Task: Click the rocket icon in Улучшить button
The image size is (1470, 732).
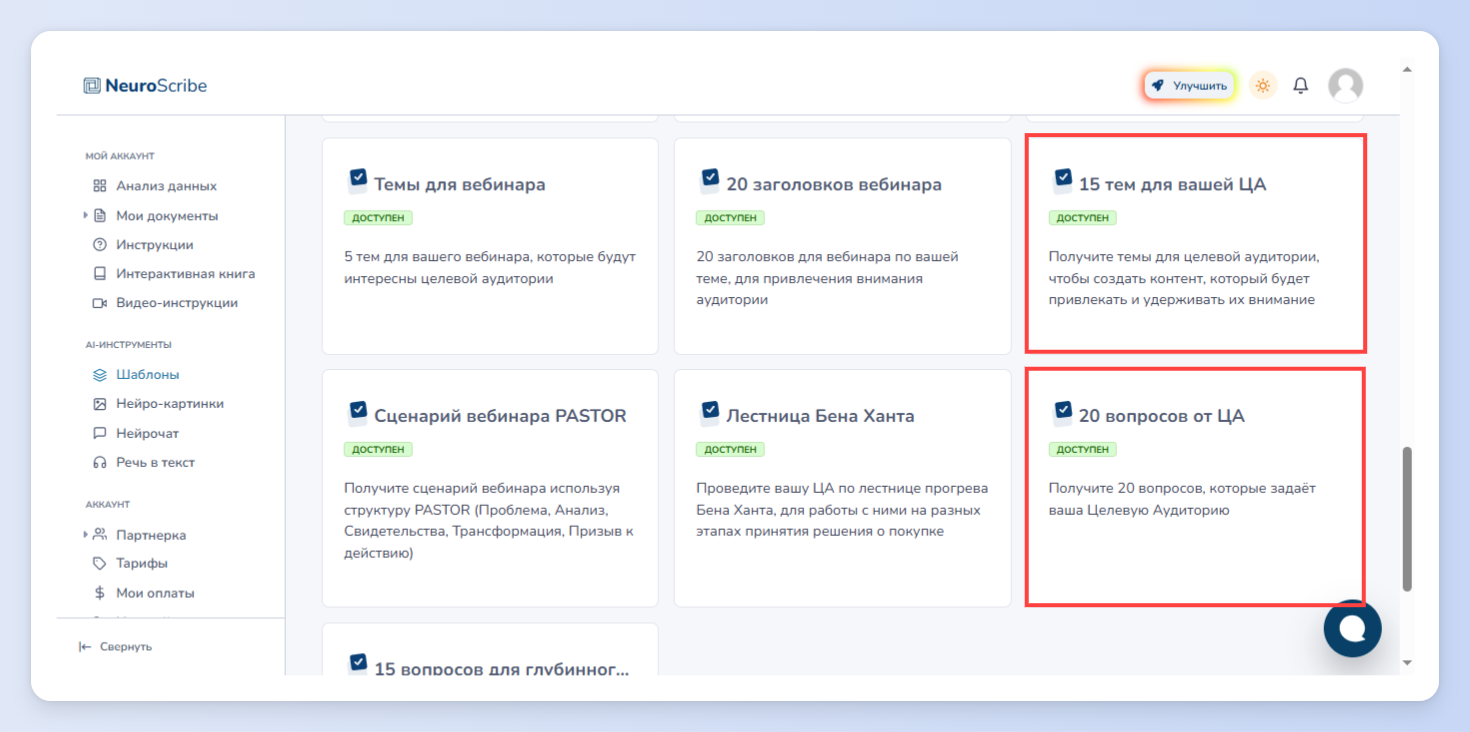Action: (1158, 86)
